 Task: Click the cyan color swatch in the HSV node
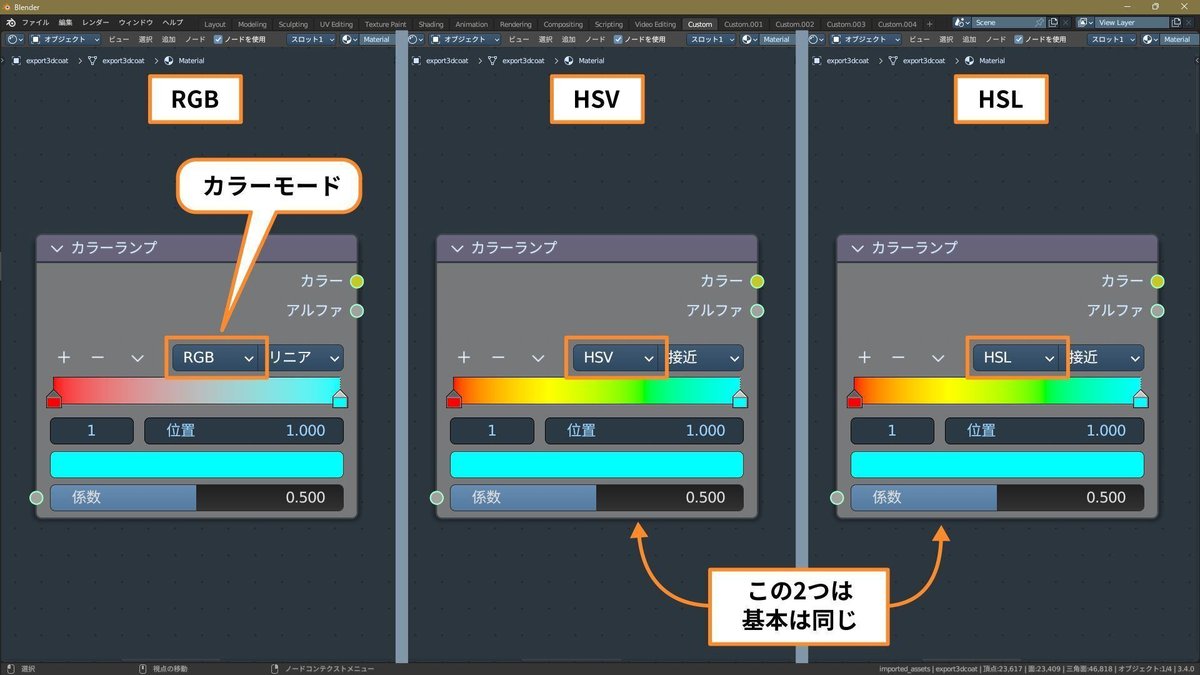click(x=597, y=464)
